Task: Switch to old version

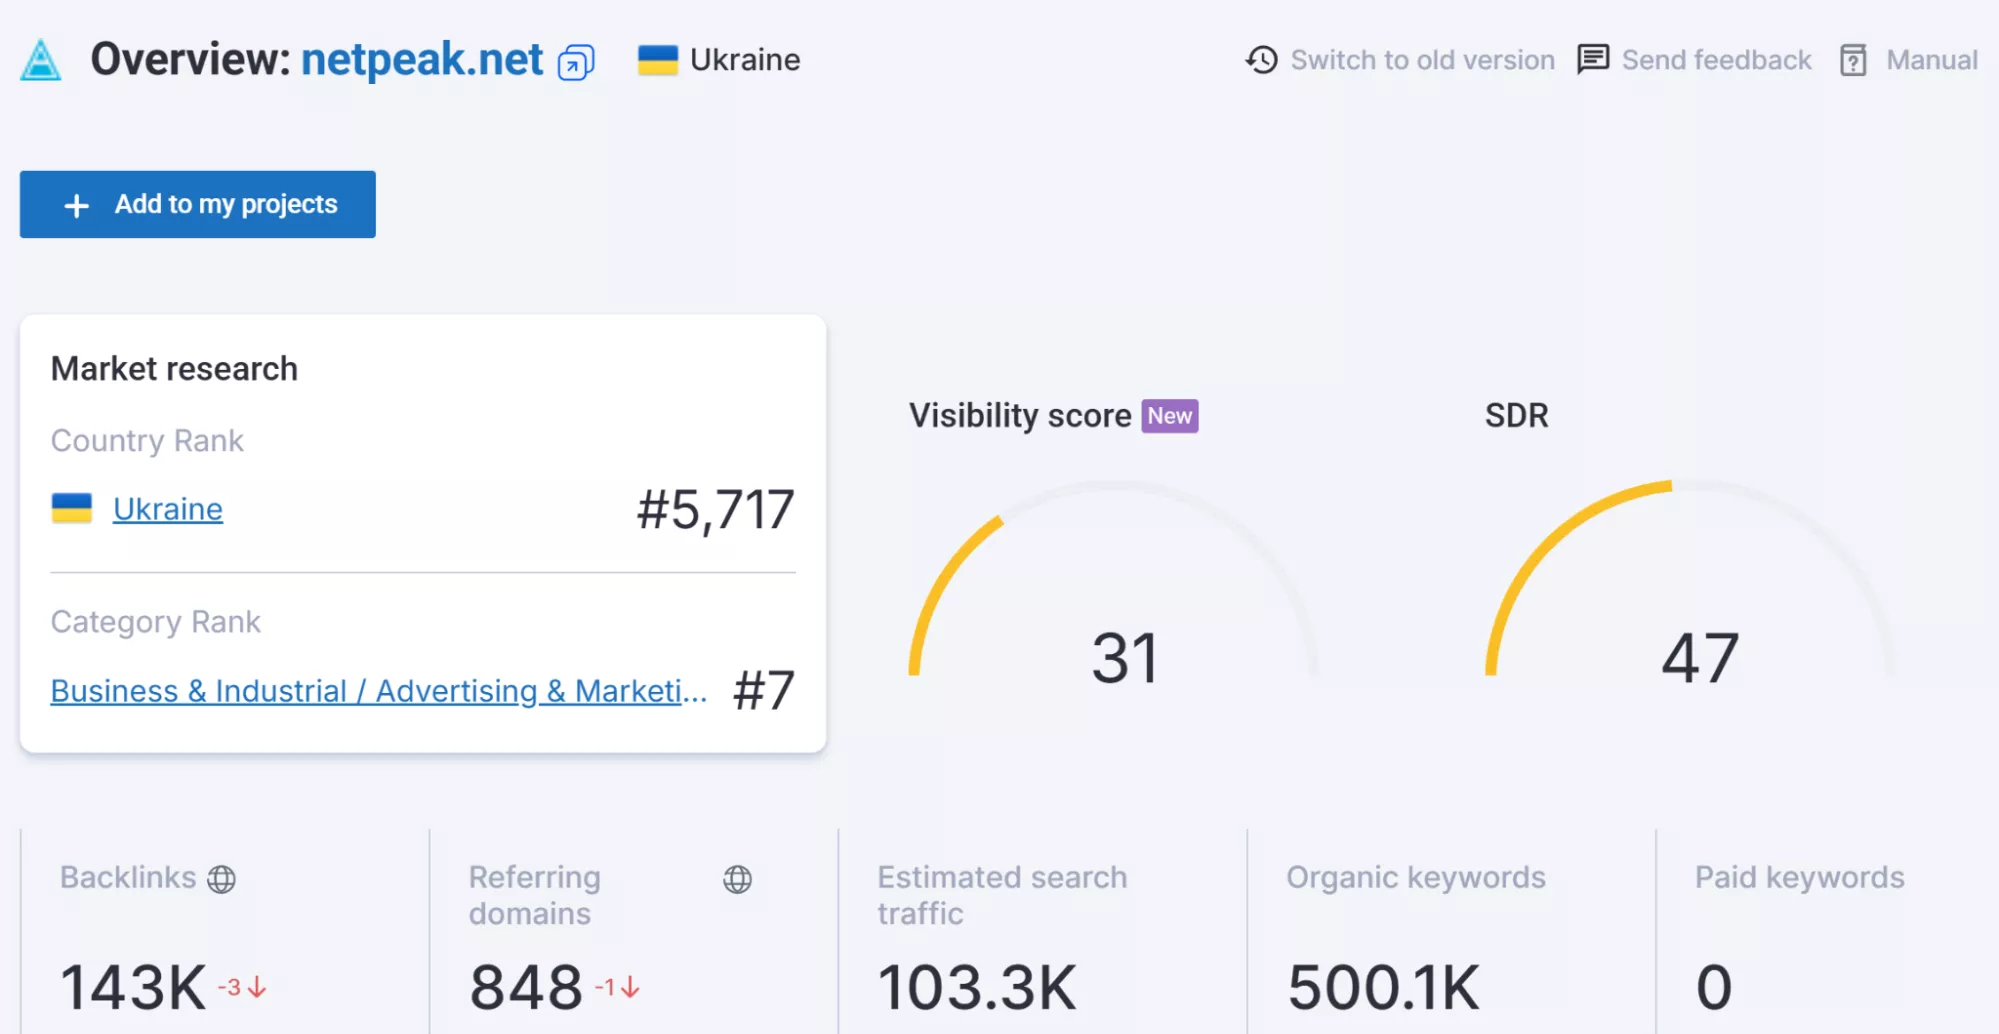Action: [1422, 60]
